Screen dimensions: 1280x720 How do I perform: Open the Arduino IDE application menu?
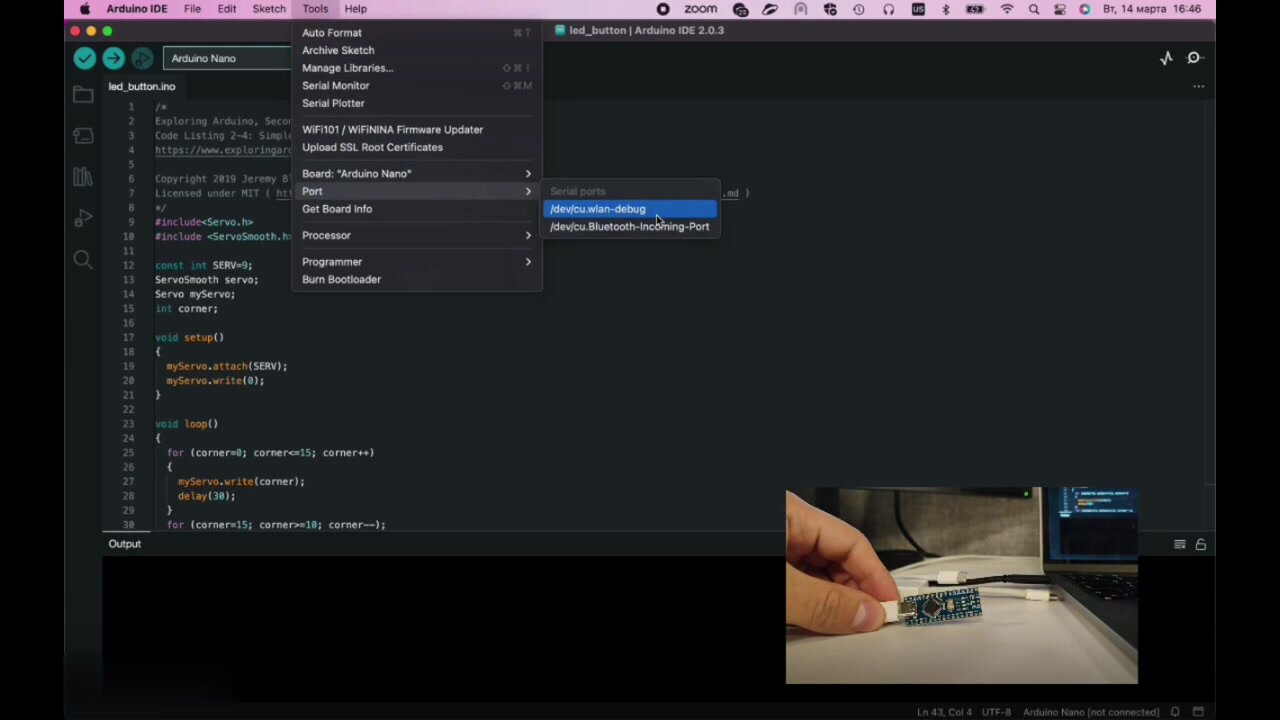pyautogui.click(x=138, y=9)
